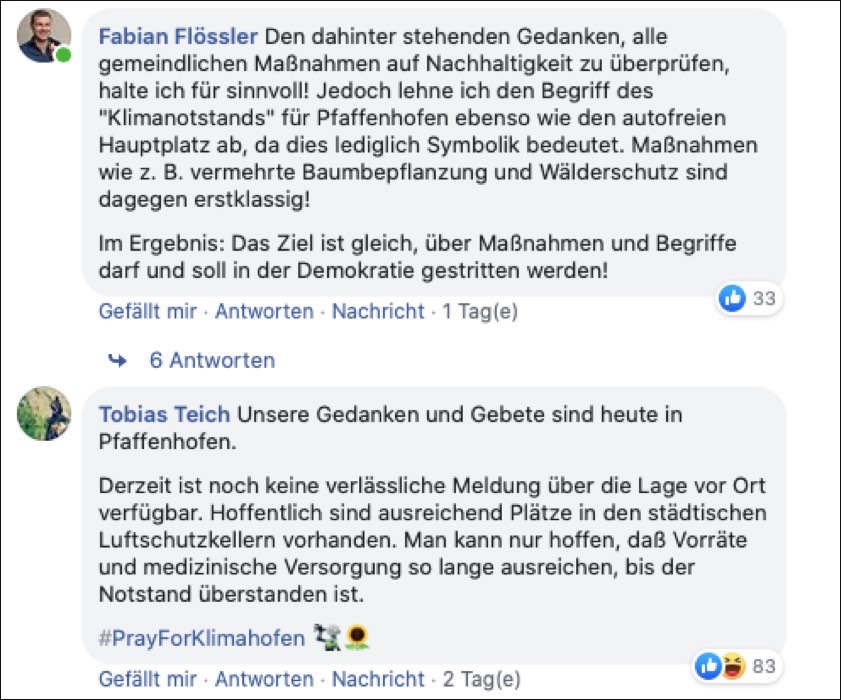Viewport: 841px width, 700px height.
Task: Send Fabian Flössler a message via Nachricht
Action: pos(378,311)
